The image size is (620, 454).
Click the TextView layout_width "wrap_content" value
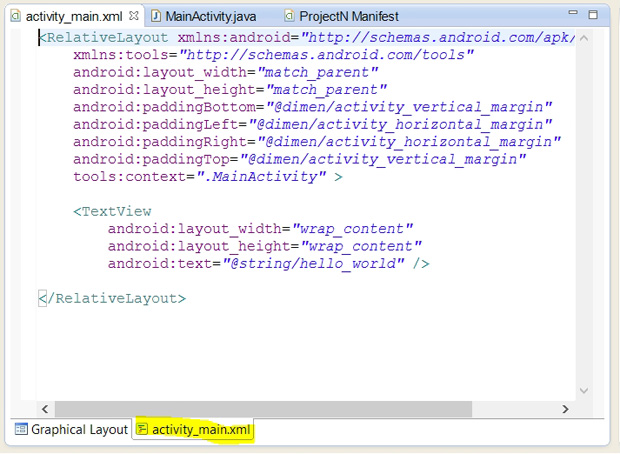[x=352, y=229]
